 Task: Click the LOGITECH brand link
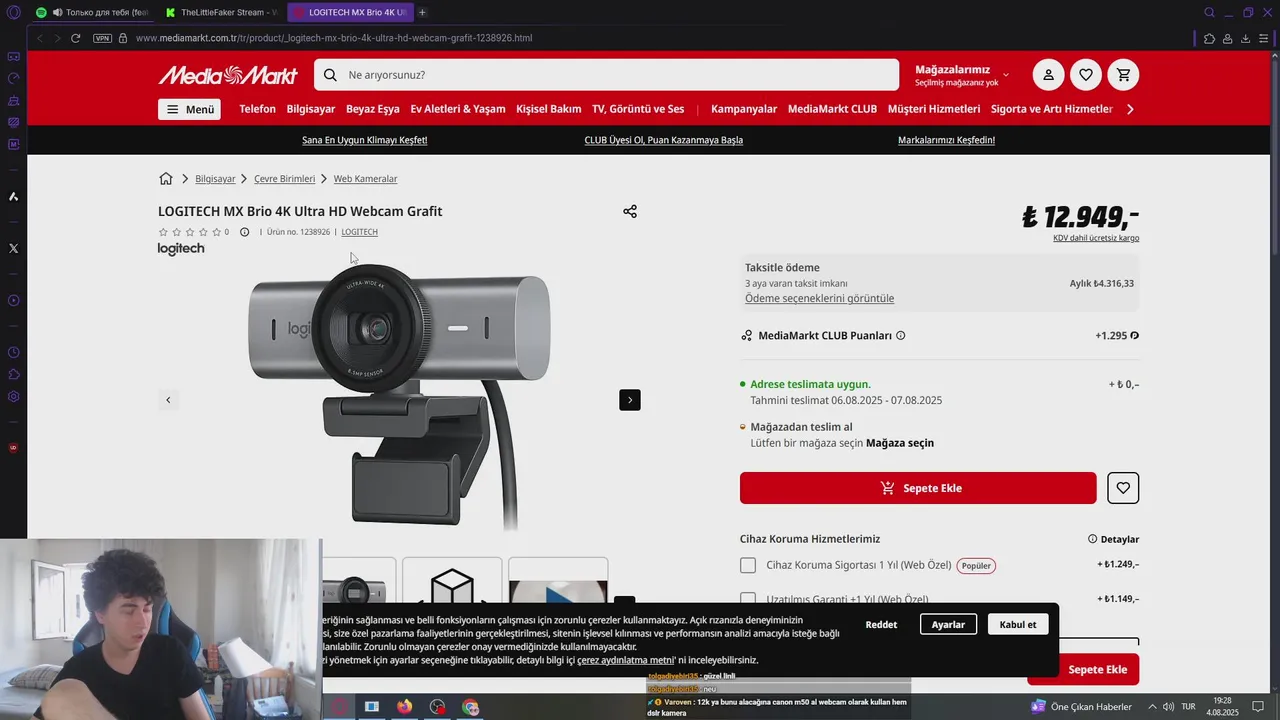(x=359, y=232)
